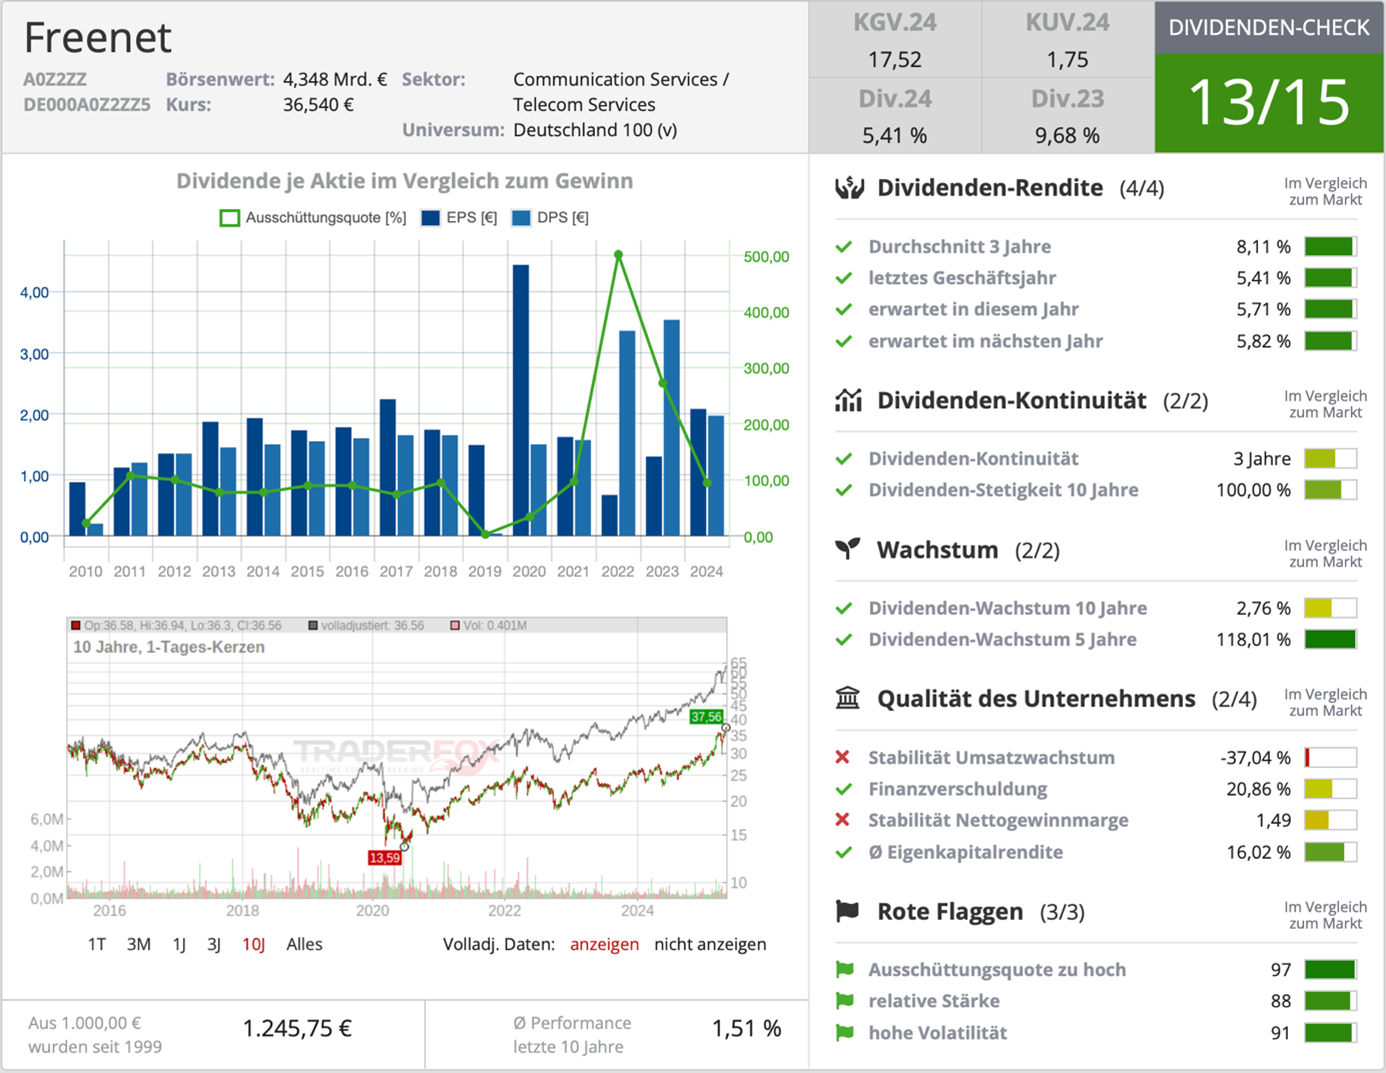Click the red 13,59 low price marker
Viewport: 1386px width, 1073px height.
[384, 858]
